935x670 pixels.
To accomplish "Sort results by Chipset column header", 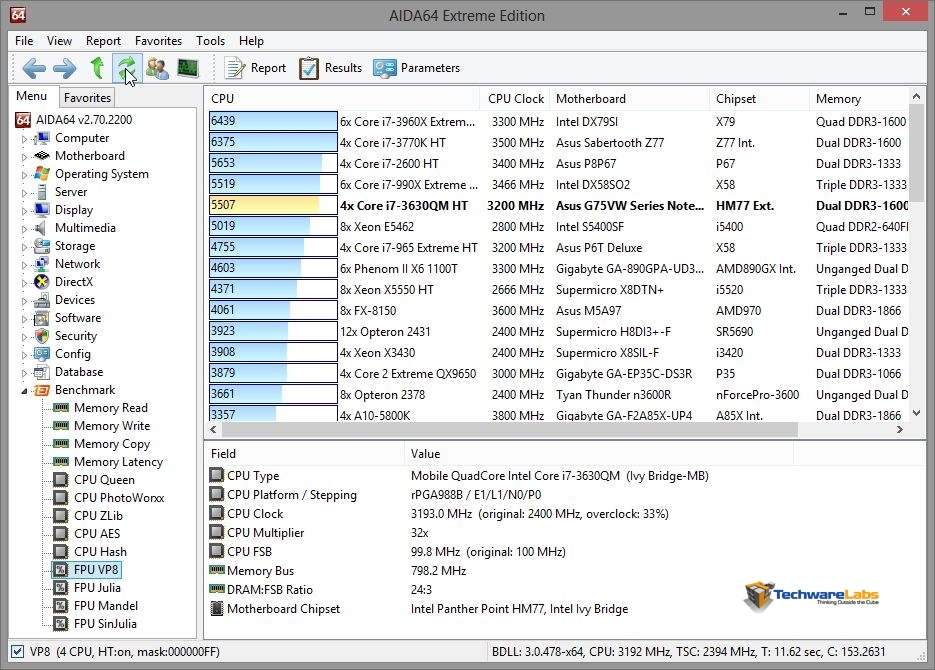I will point(759,99).
